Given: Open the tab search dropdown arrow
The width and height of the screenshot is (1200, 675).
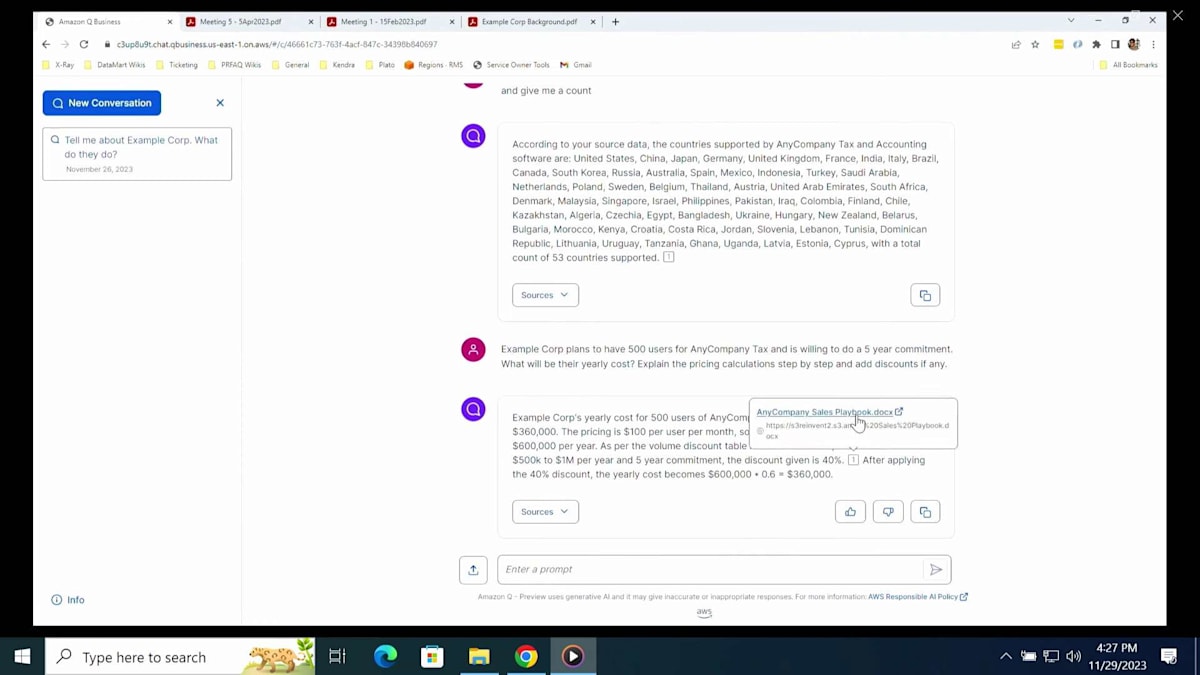Looking at the screenshot, I should point(1071,21).
